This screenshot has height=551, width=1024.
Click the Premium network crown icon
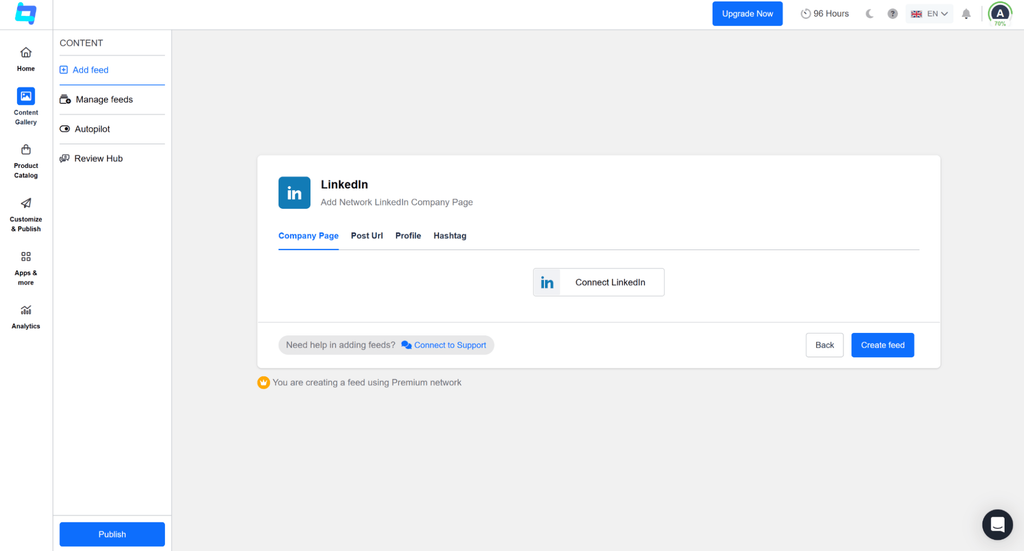263,383
